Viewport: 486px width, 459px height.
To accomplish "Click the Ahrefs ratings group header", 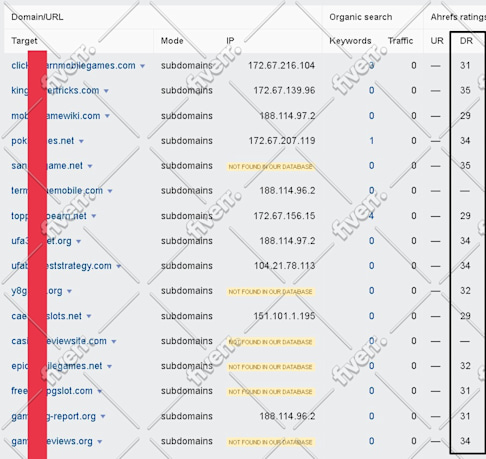I will [458, 17].
